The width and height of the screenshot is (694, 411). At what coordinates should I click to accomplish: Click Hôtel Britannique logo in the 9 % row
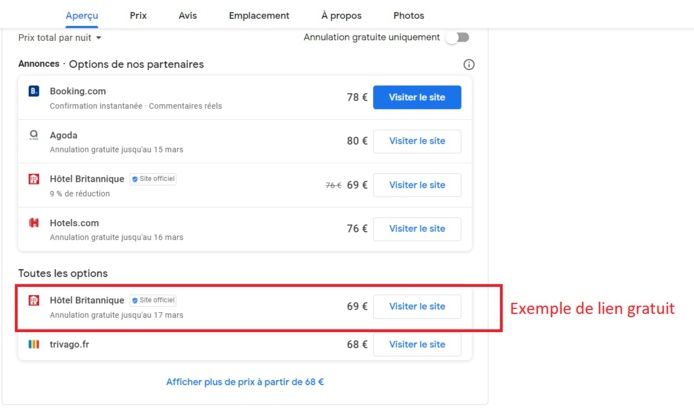34,179
